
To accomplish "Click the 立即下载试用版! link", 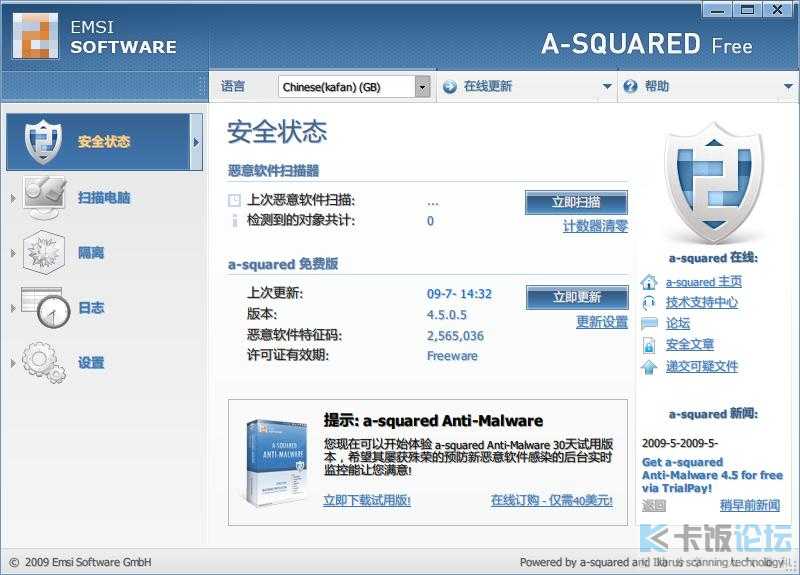I will [x=367, y=501].
